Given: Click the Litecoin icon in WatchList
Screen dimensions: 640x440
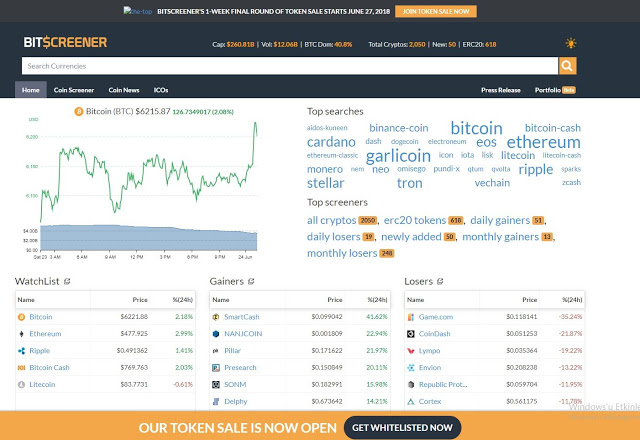Looking at the screenshot, I should [21, 384].
